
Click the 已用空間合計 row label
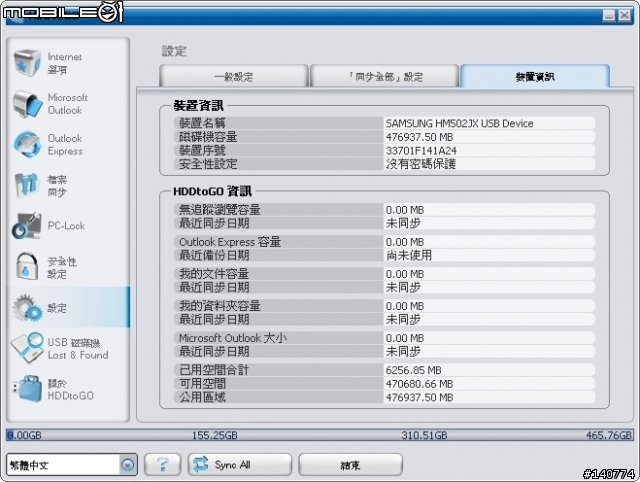pos(214,370)
